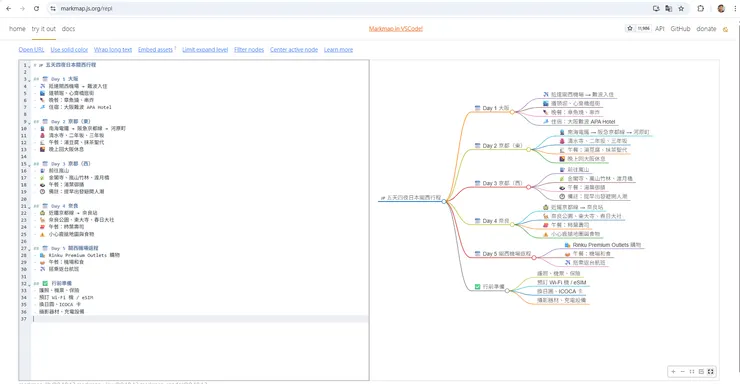Click the Day 2 京都 mindmap node label
This screenshot has width=740, height=384.
pos(499,145)
